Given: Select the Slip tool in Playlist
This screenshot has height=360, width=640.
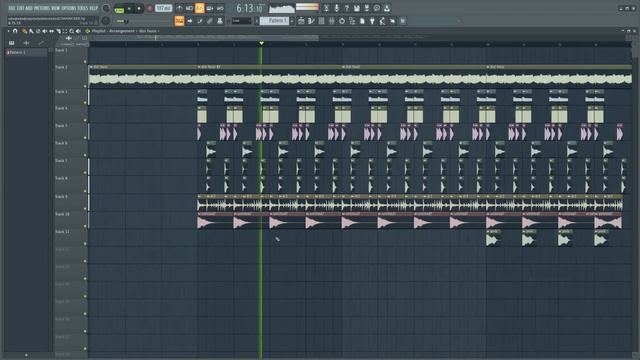Looking at the screenshot, I should click(51, 31).
